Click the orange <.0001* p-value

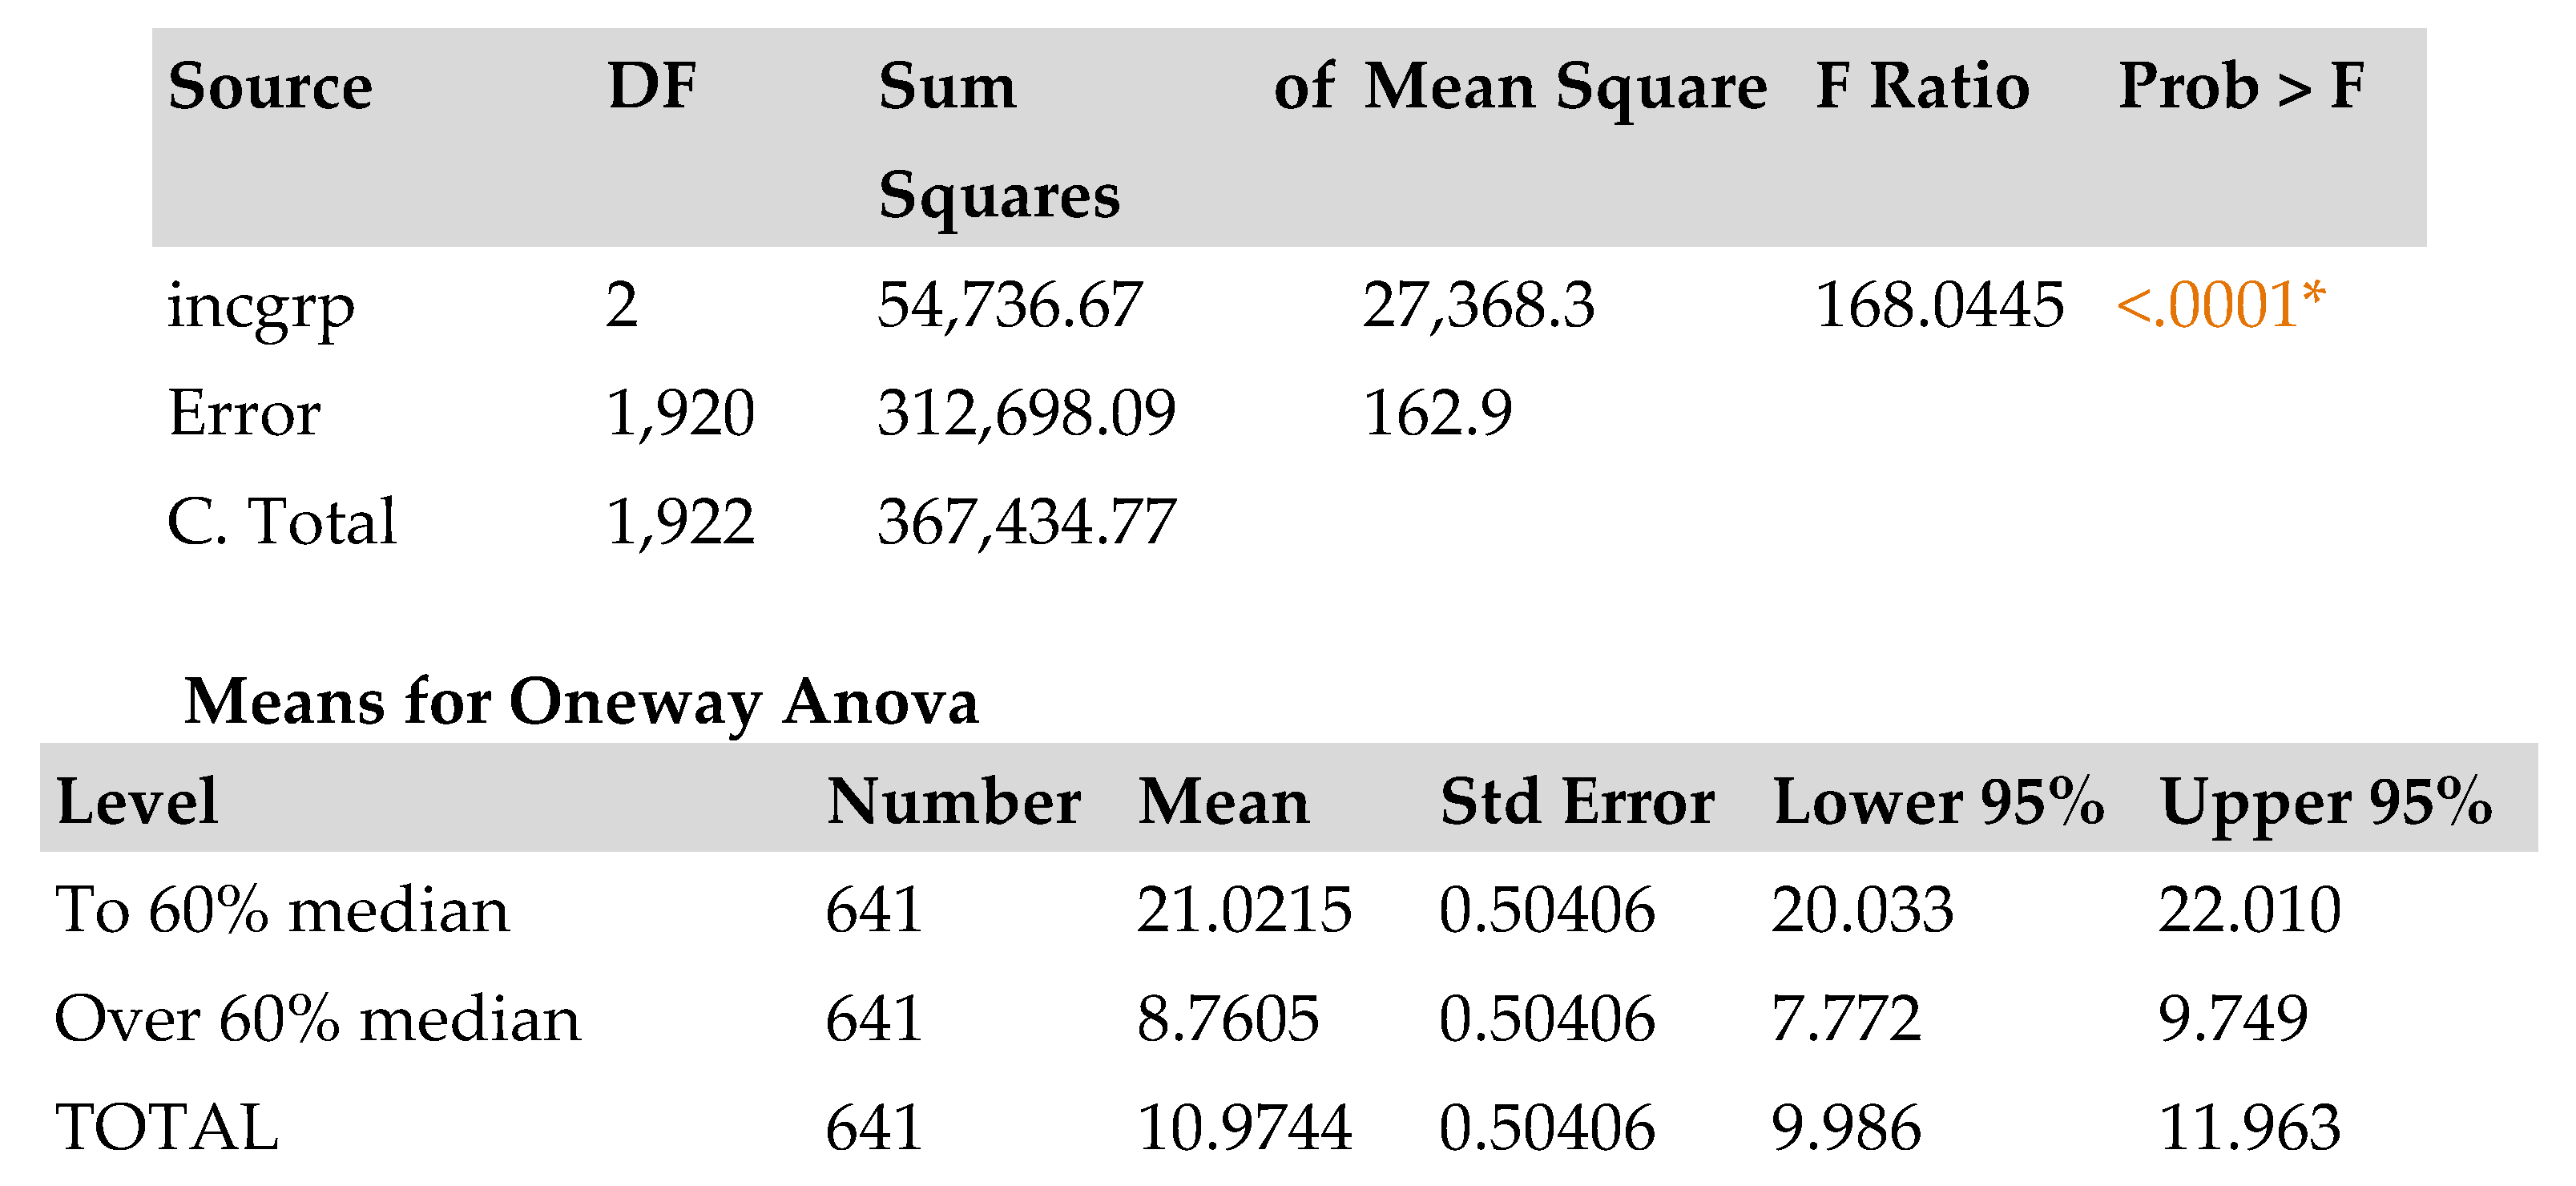(2221, 304)
